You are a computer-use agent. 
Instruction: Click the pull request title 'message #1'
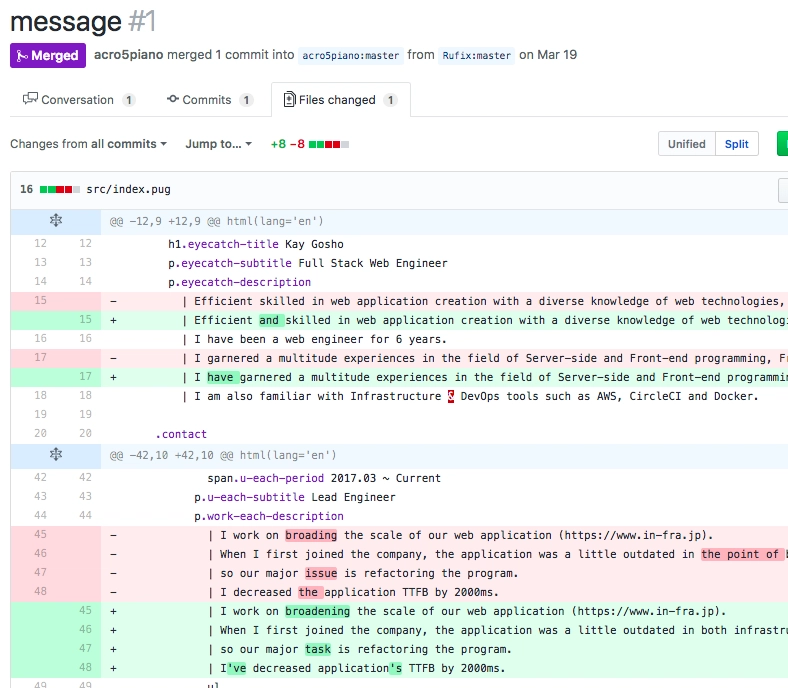(83, 22)
